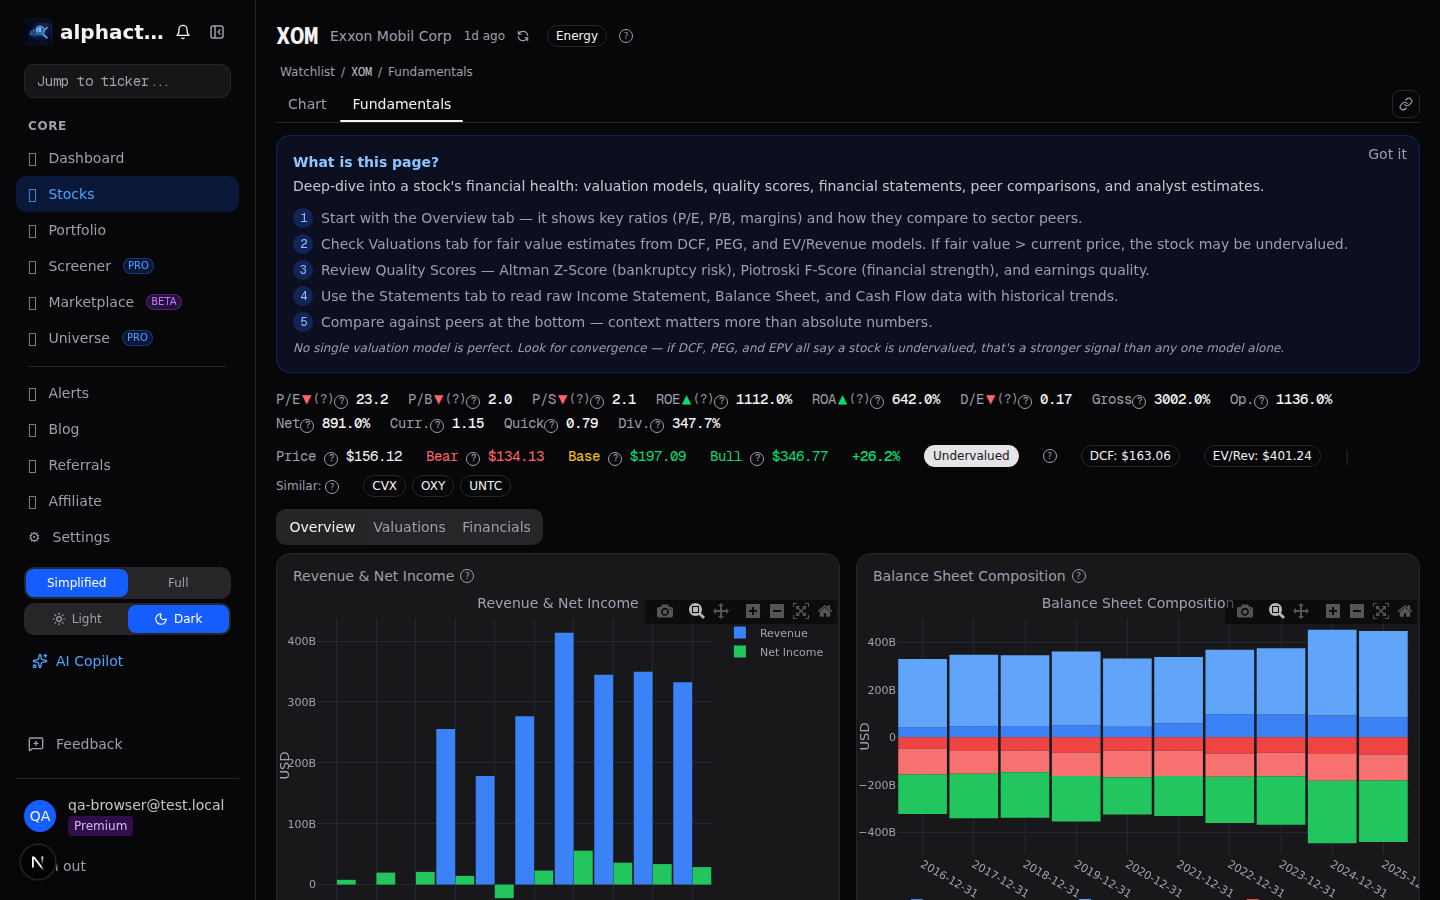Open AI Copilot from the sidebar
Viewport: 1440px width, 900px height.
pos(88,661)
